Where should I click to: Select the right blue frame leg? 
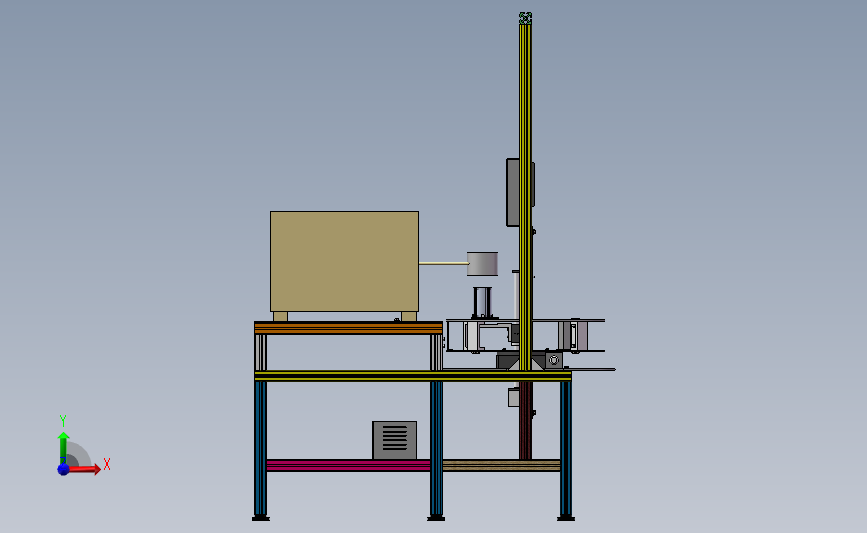pyautogui.click(x=566, y=448)
